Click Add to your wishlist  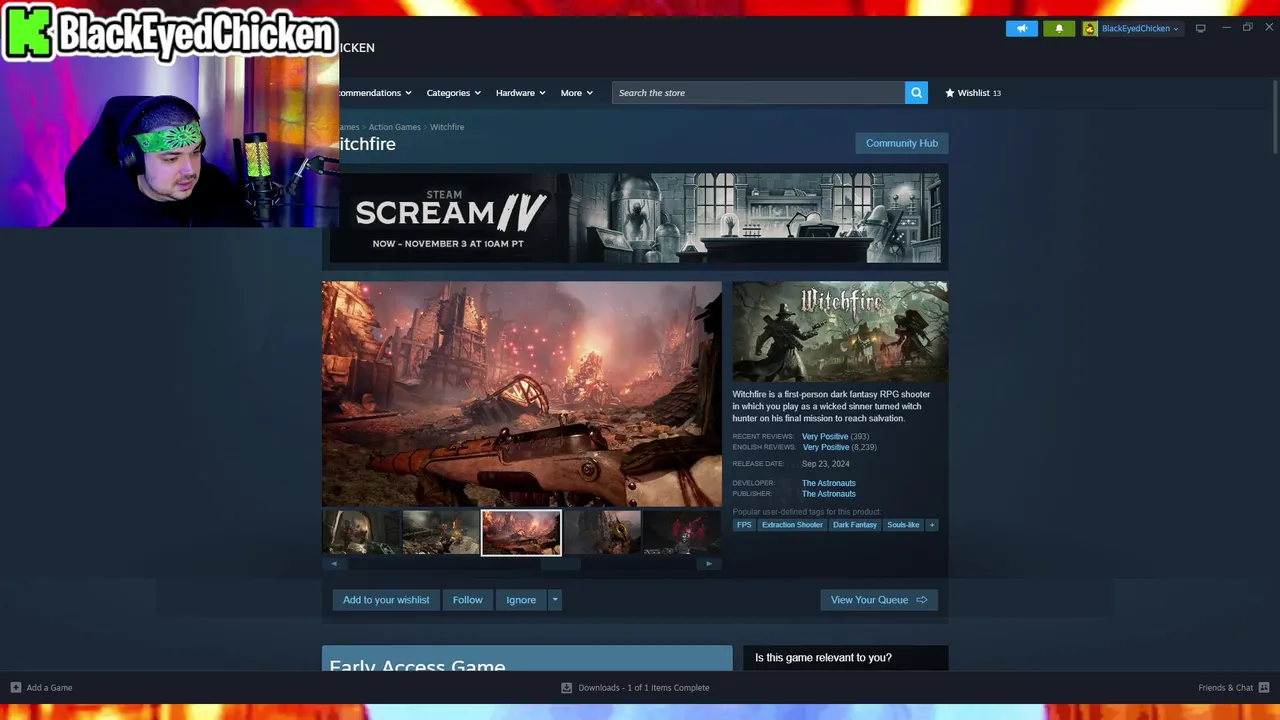pyautogui.click(x=386, y=600)
